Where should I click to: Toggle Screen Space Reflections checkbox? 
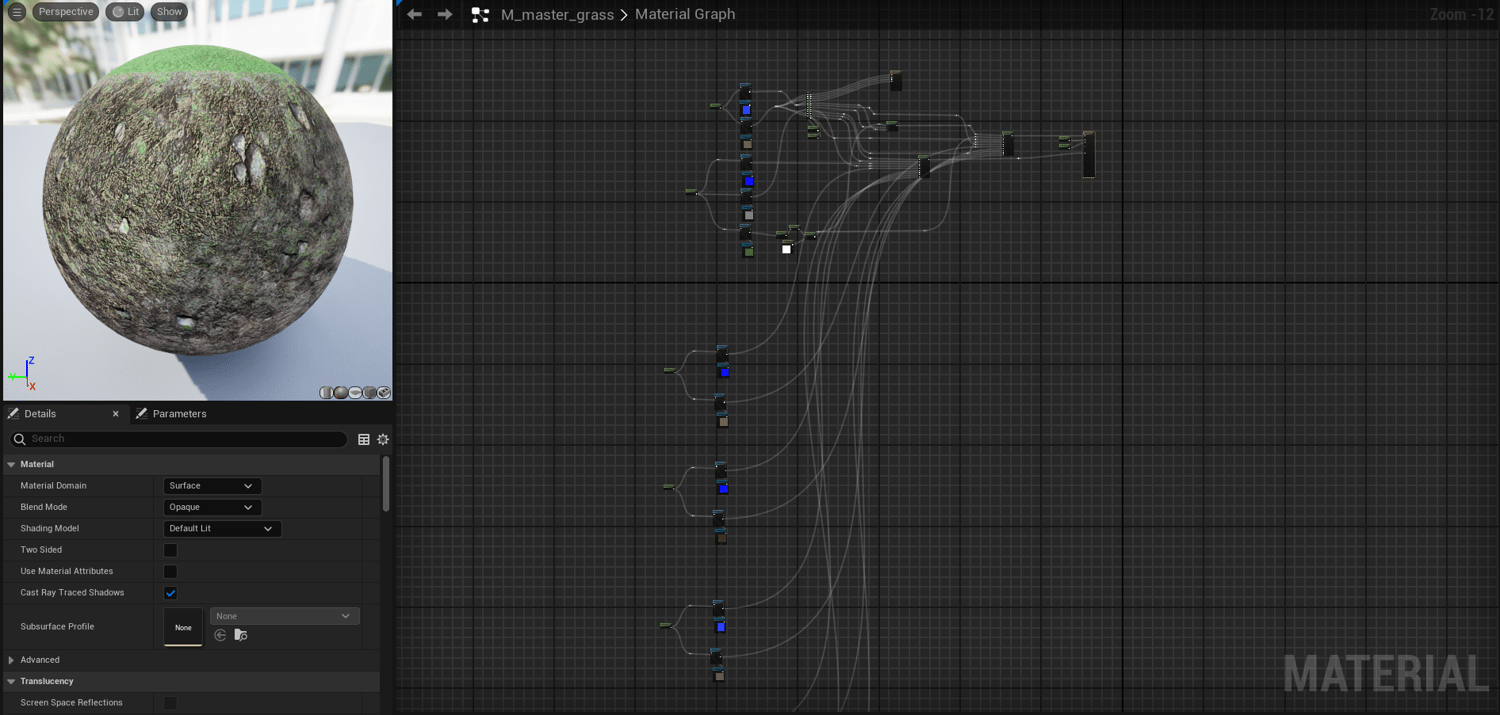pyautogui.click(x=170, y=703)
